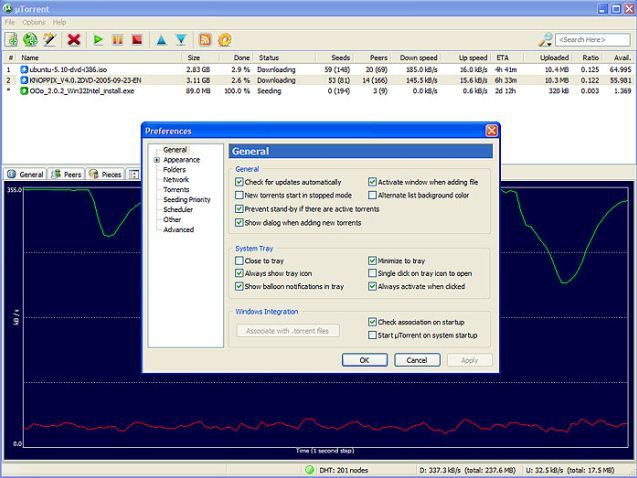This screenshot has height=478, width=637.
Task: Click the Apply button
Action: click(x=470, y=360)
